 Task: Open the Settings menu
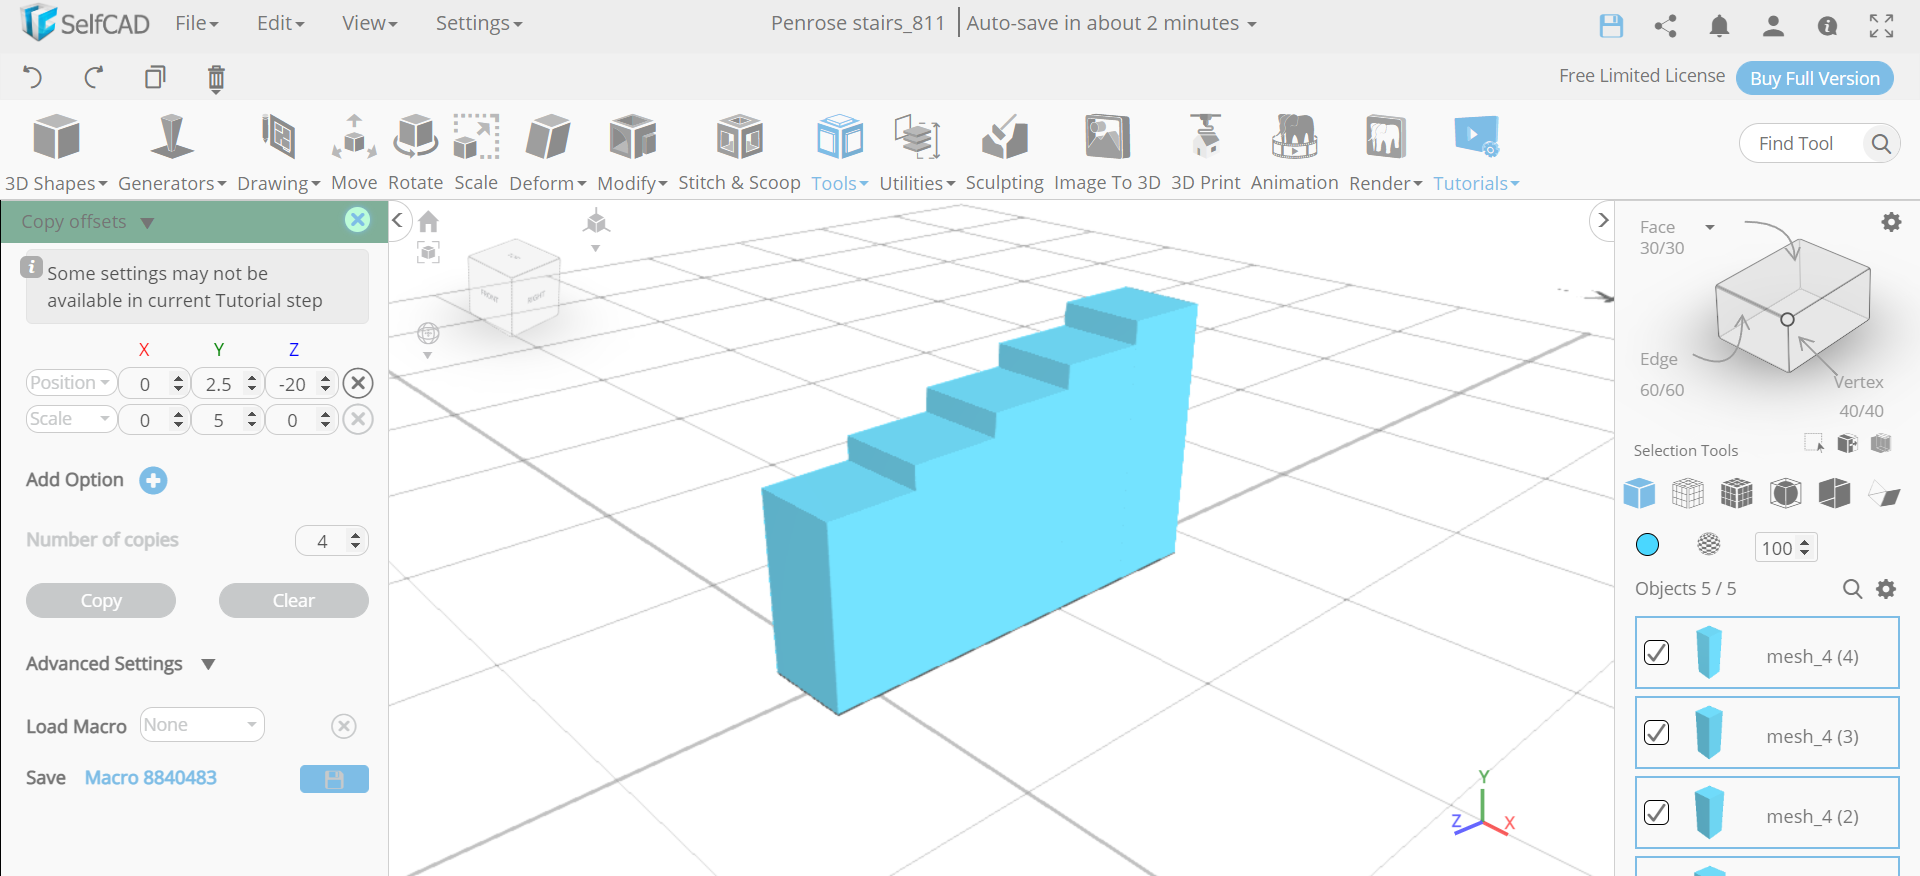point(478,23)
